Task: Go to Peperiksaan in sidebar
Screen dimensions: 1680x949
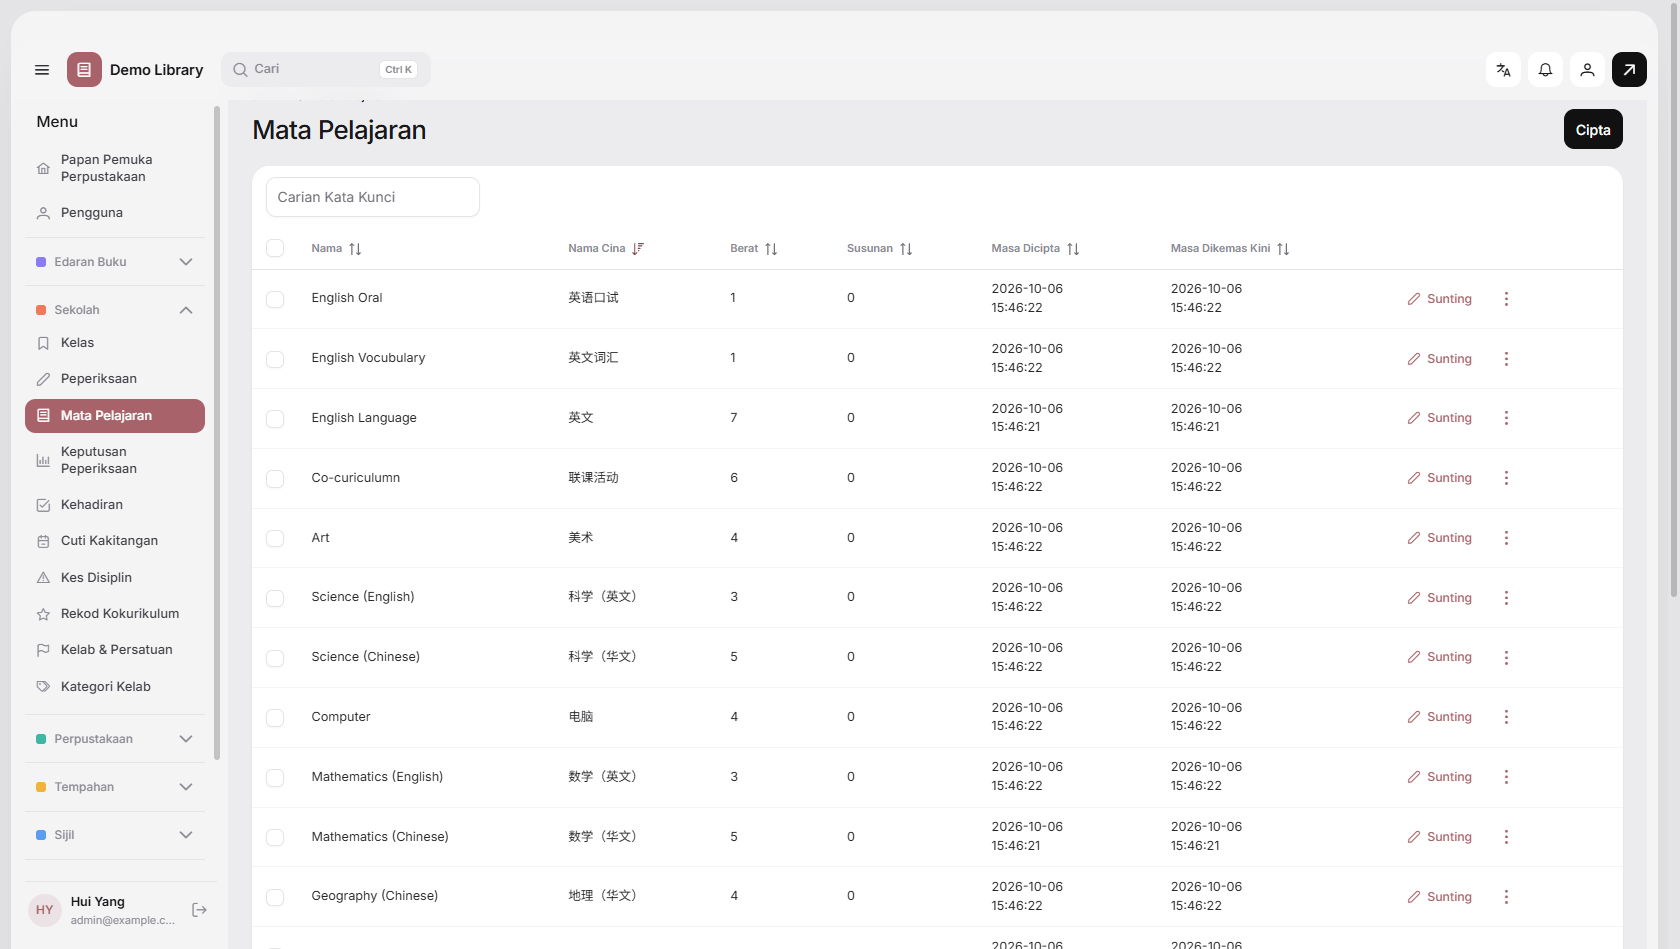Action: click(115, 379)
